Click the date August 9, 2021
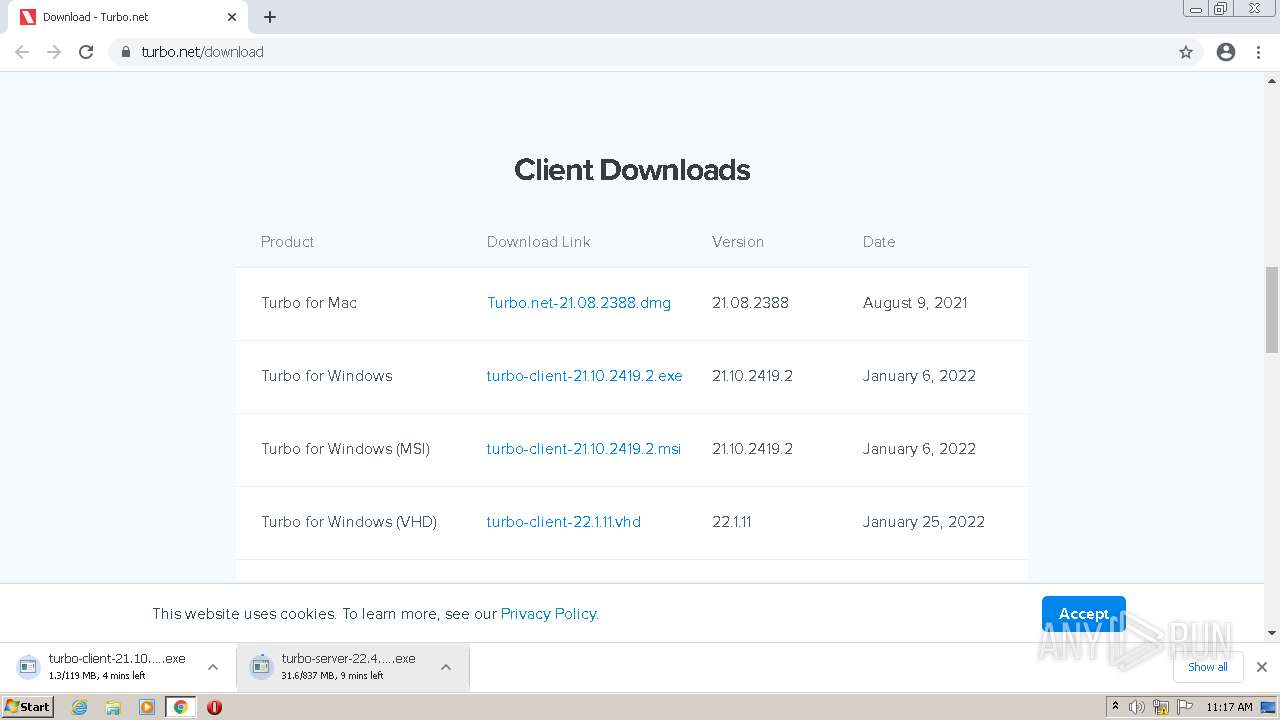 pos(915,303)
